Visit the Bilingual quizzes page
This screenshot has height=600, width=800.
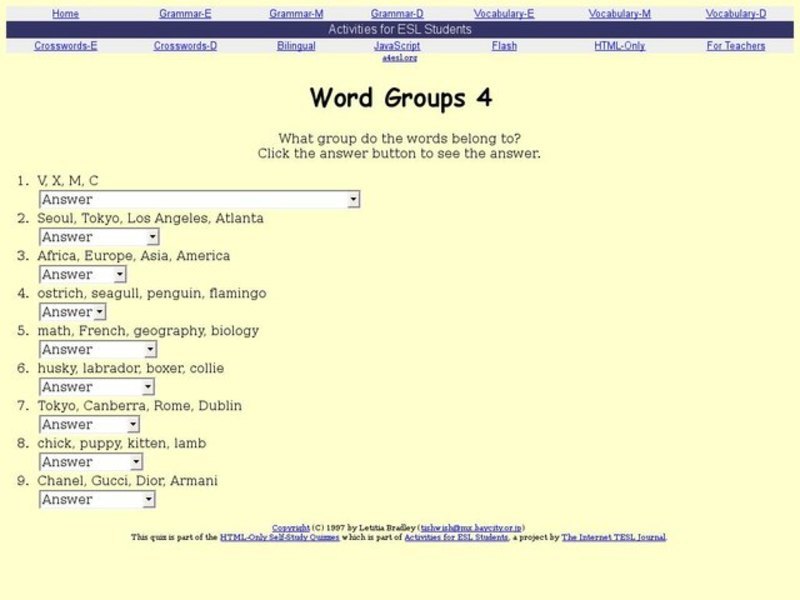pyautogui.click(x=297, y=45)
